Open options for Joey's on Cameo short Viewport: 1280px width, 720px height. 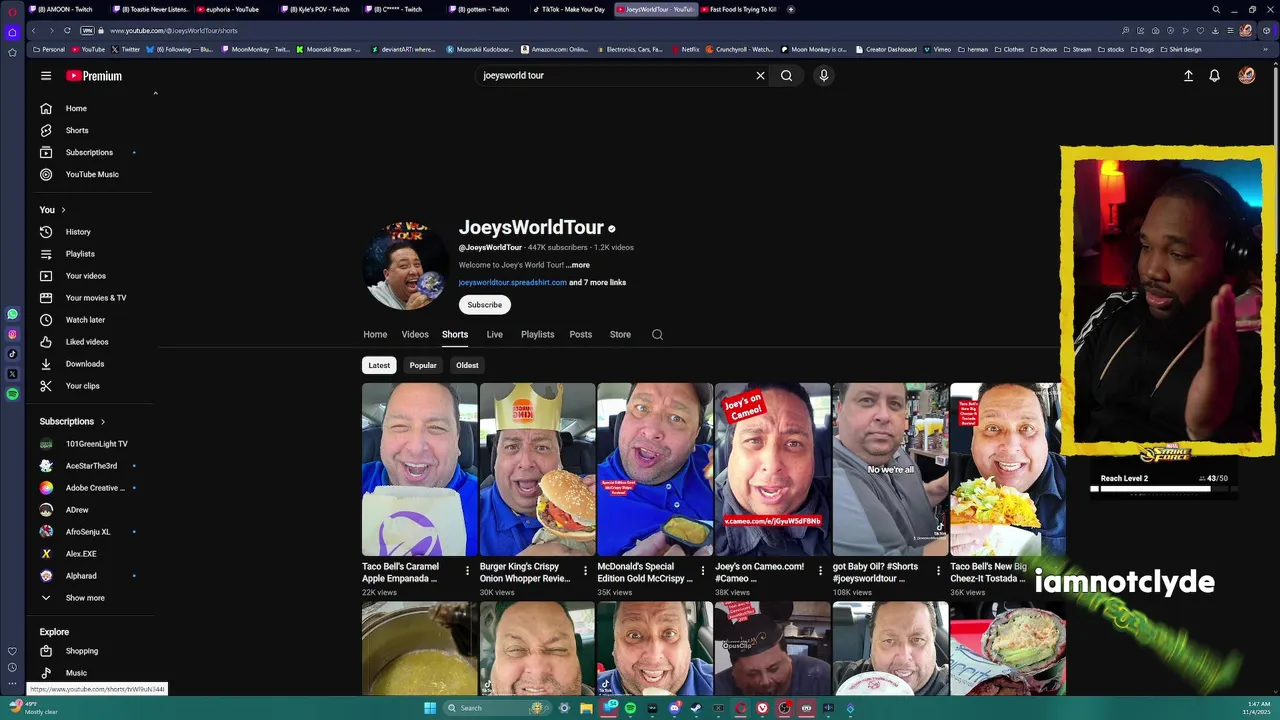[x=820, y=571]
